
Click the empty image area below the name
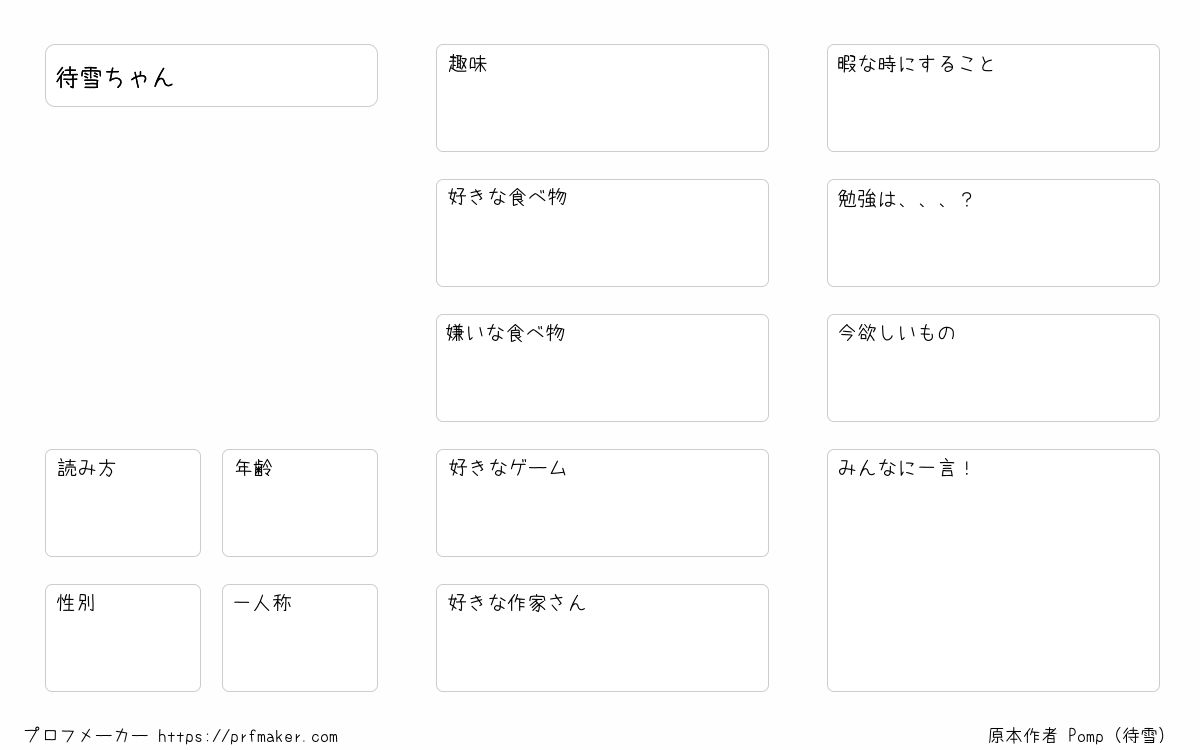coord(211,278)
